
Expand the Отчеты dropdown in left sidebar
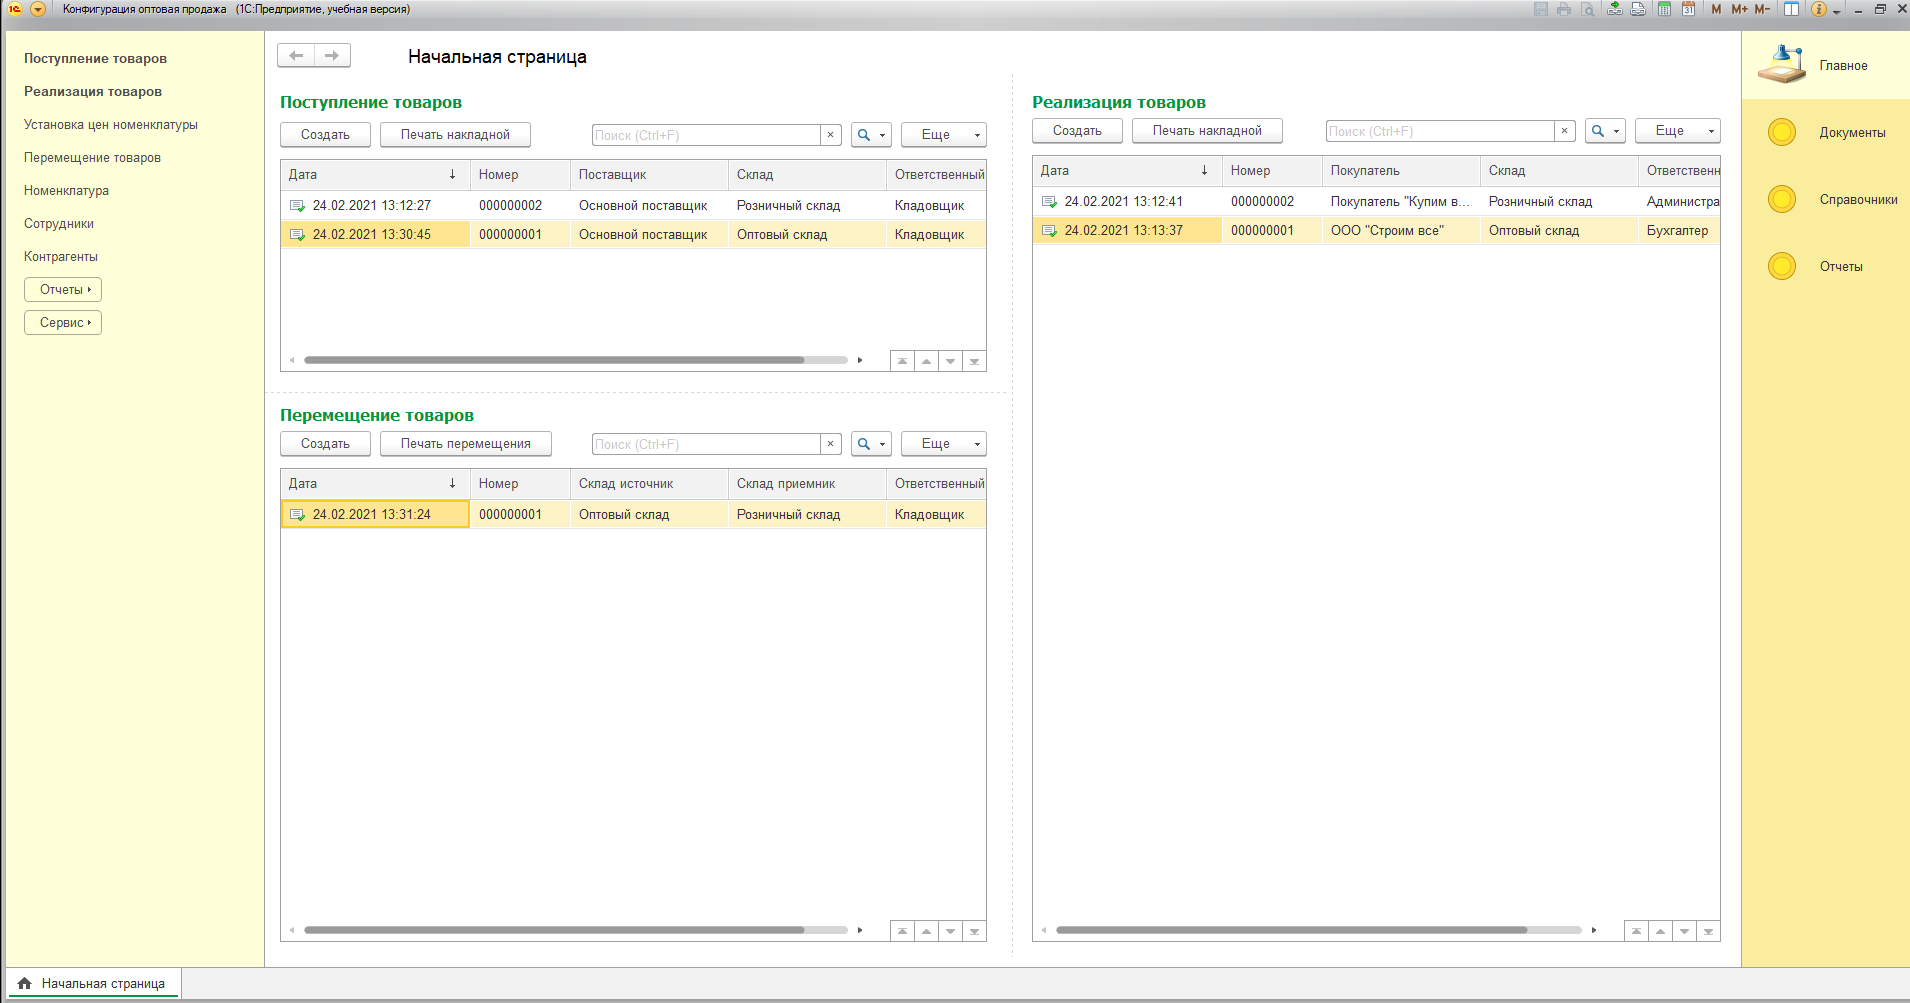[63, 290]
